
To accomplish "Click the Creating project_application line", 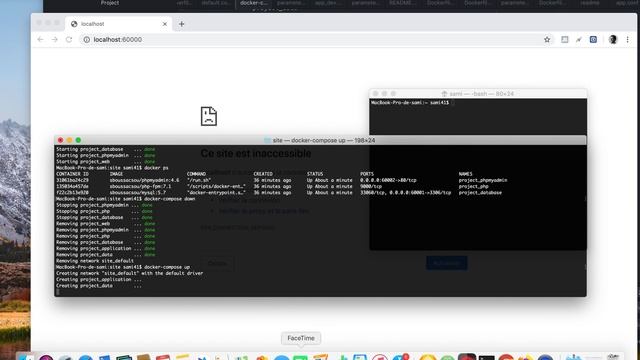I will (x=99, y=280).
